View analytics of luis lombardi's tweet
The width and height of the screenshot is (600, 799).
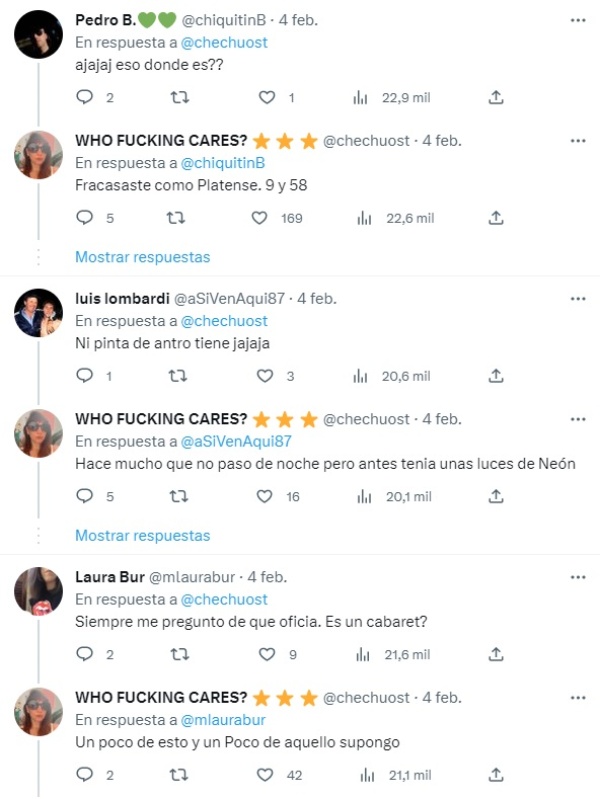(363, 376)
